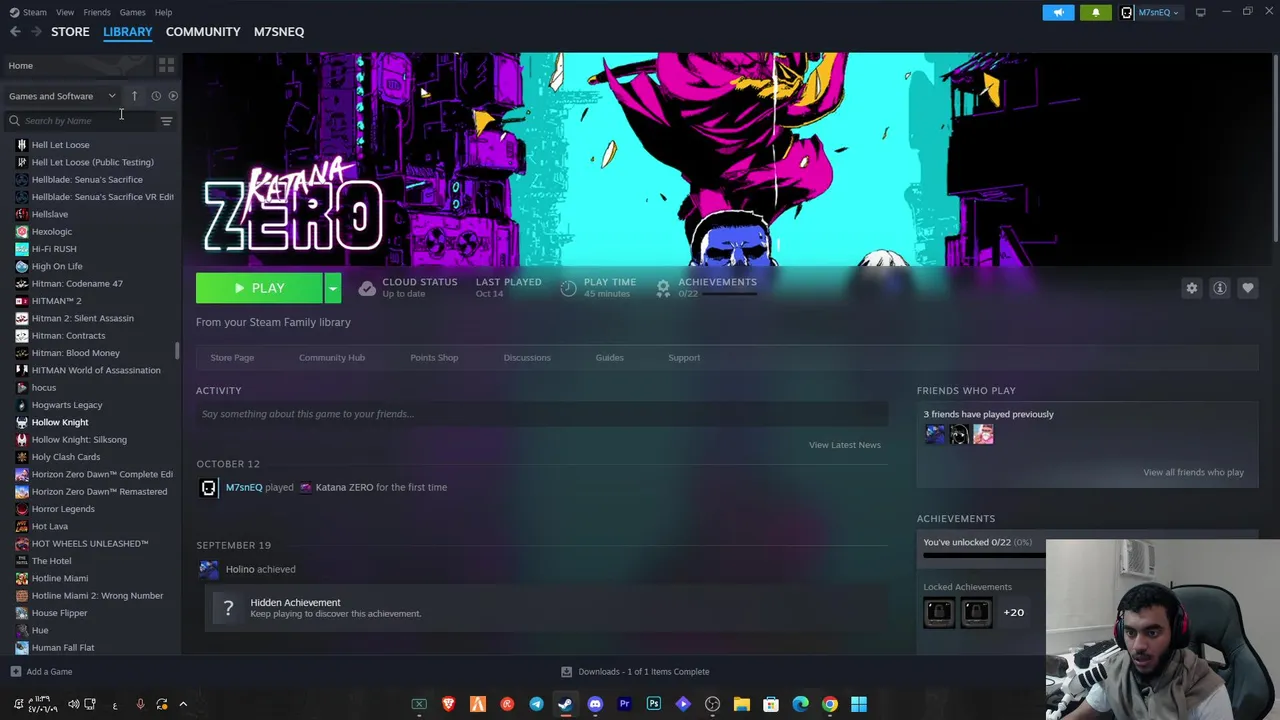Screen dimensions: 1280x720
Task: Open the Discussions link
Action: click(x=527, y=358)
